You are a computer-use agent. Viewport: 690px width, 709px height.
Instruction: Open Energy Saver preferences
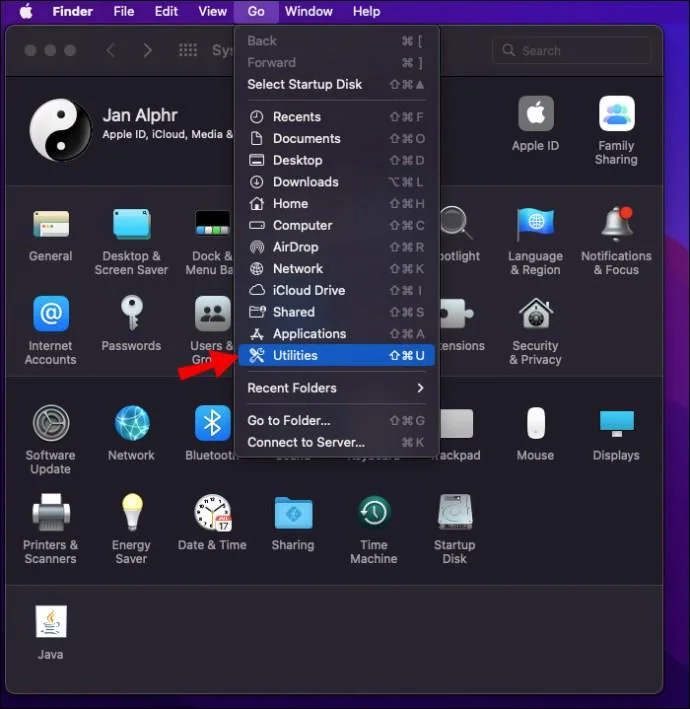coord(131,529)
